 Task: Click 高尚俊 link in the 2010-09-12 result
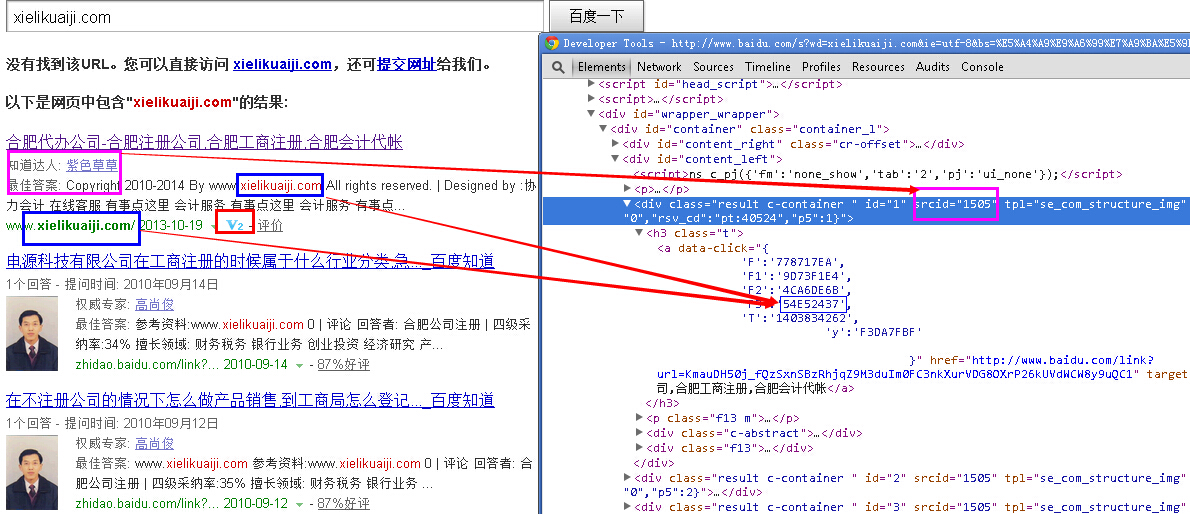click(x=154, y=443)
